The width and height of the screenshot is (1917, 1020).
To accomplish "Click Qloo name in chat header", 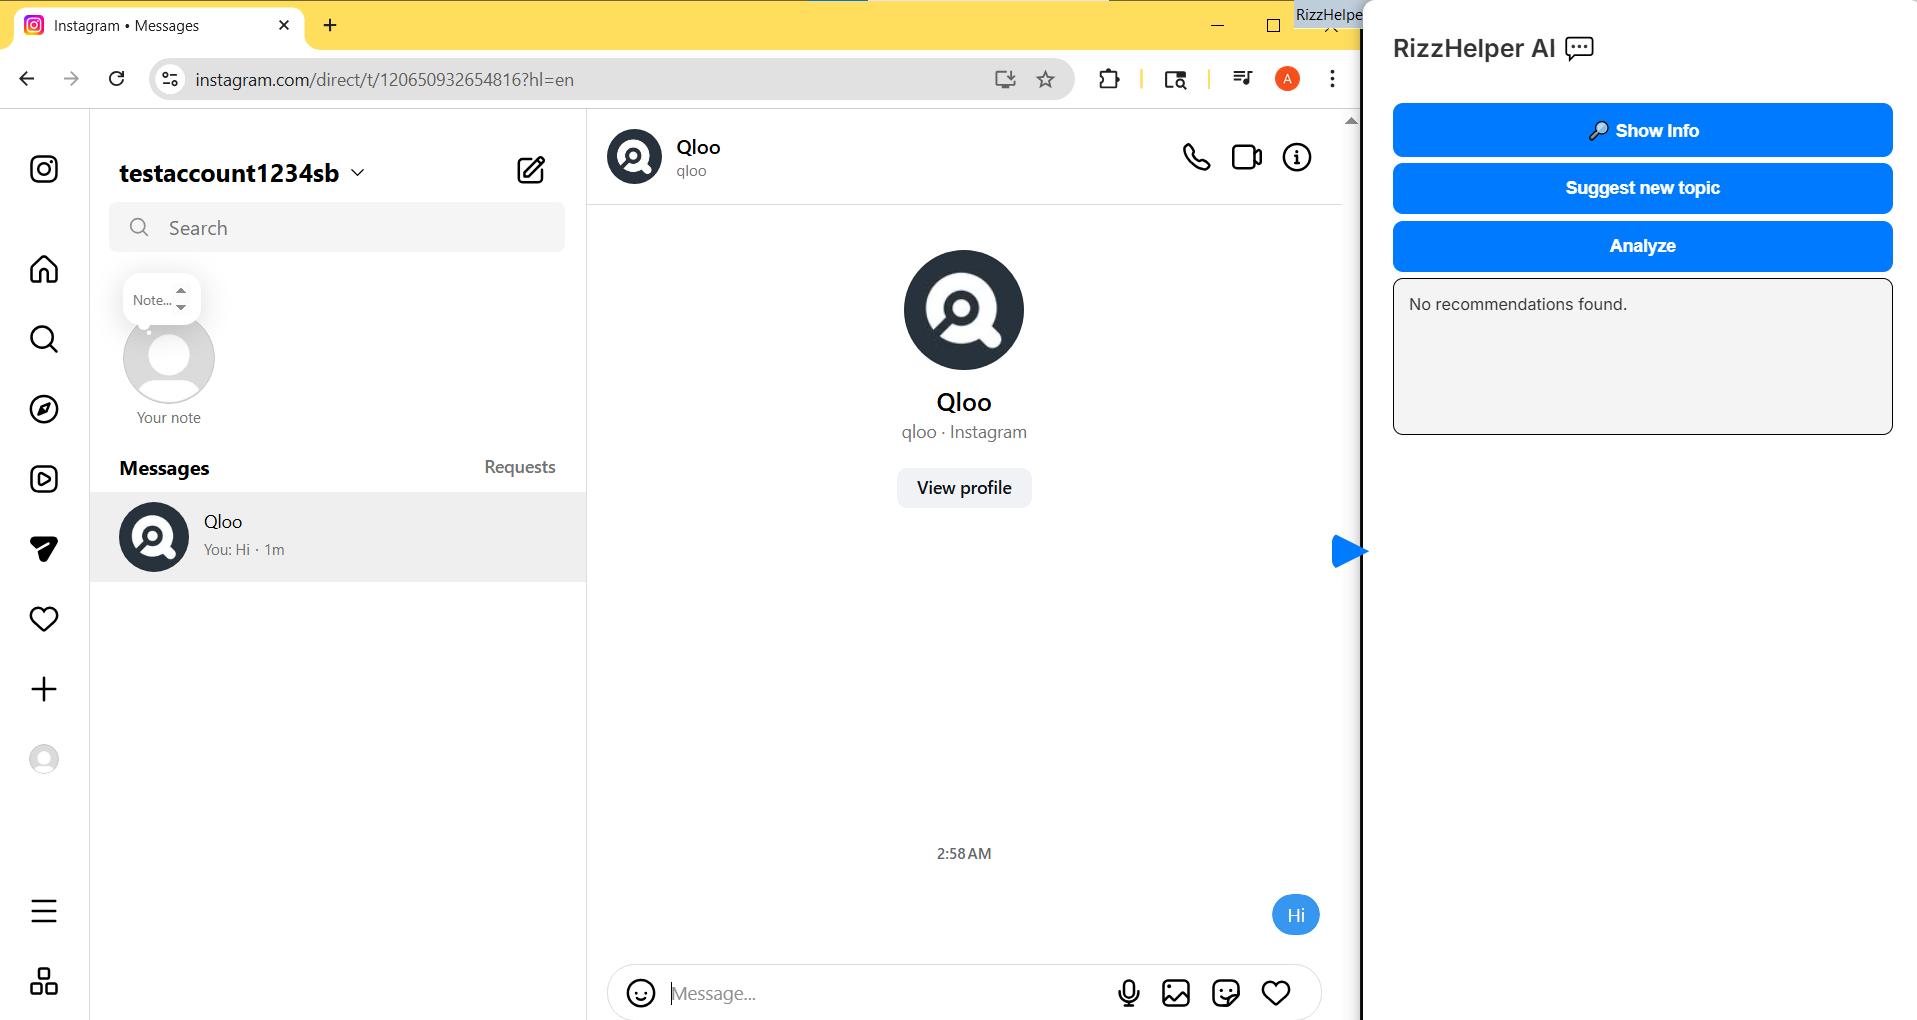I will coord(698,147).
